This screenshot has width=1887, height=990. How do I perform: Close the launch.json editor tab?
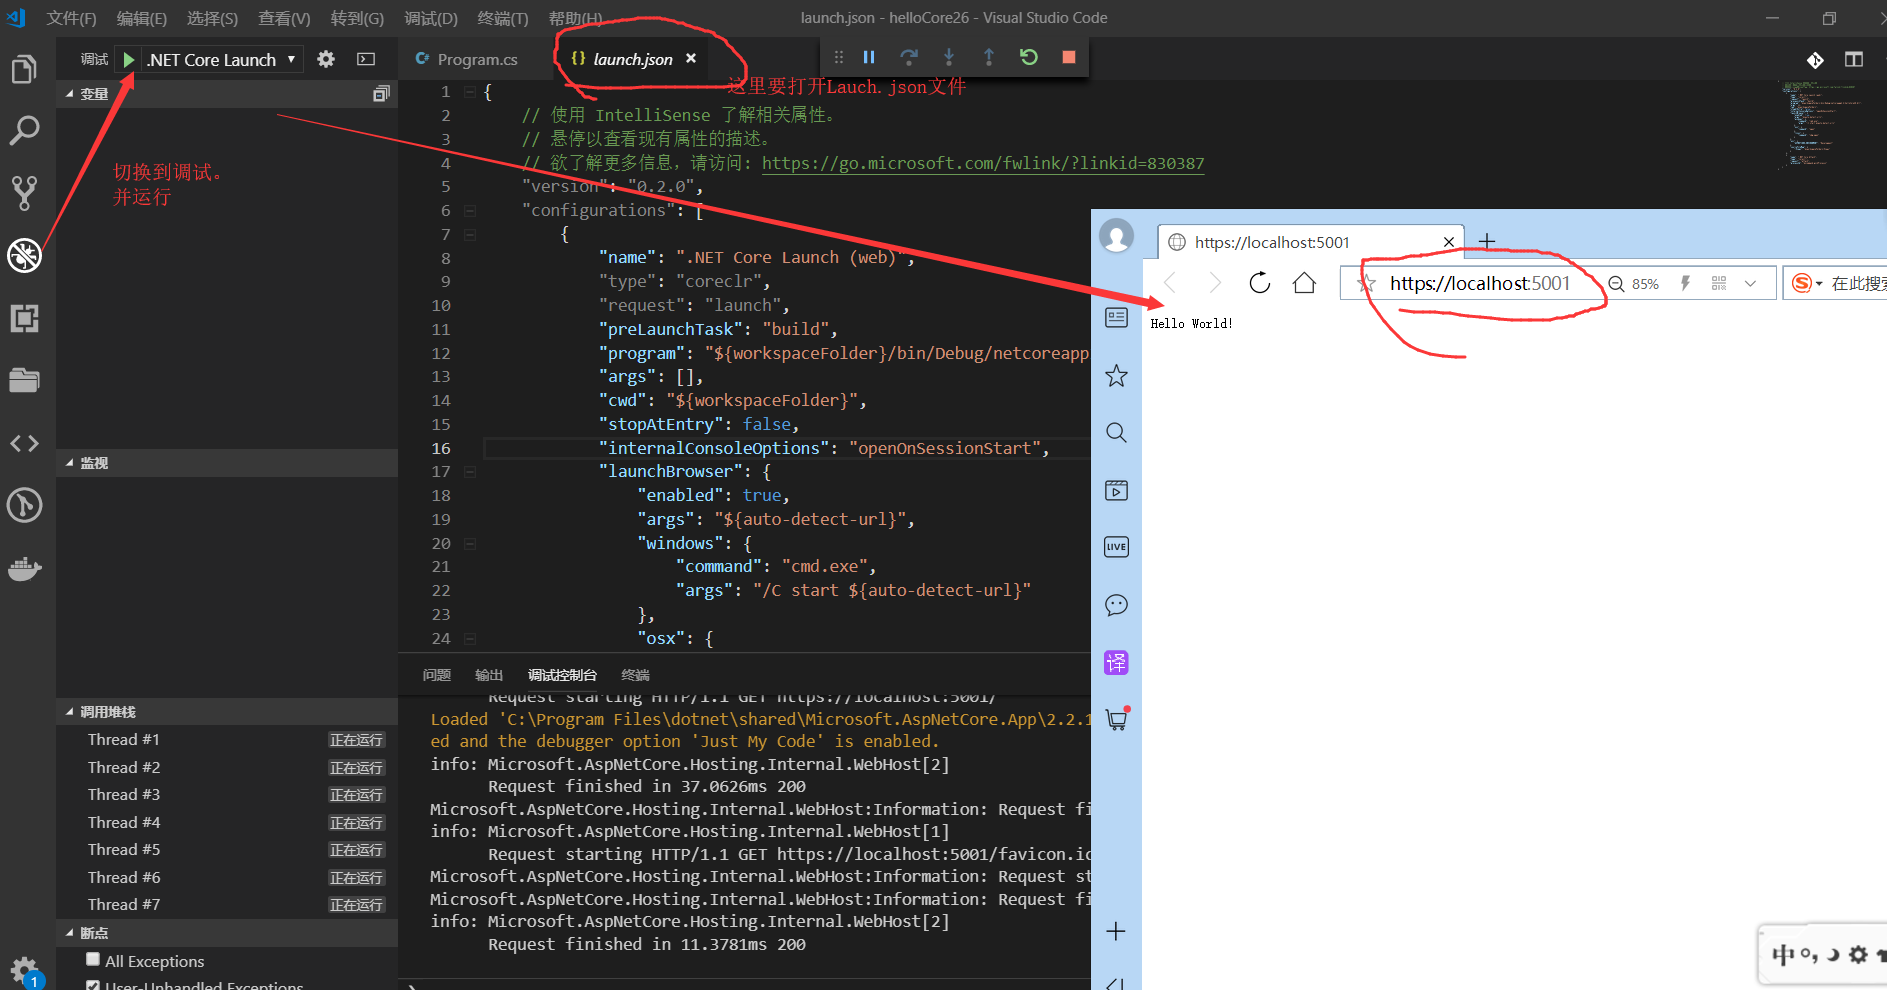click(x=691, y=59)
